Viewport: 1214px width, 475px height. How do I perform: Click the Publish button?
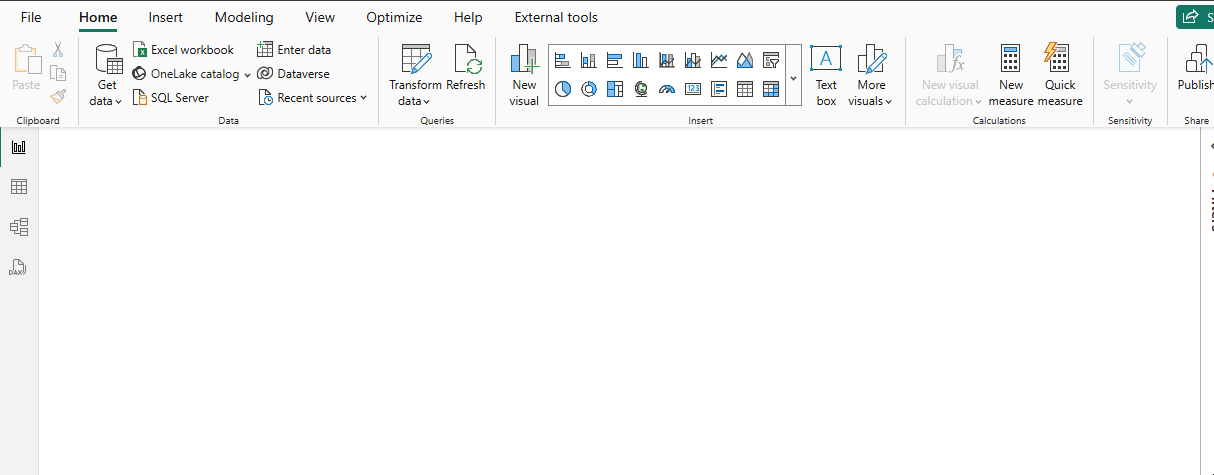(1195, 68)
